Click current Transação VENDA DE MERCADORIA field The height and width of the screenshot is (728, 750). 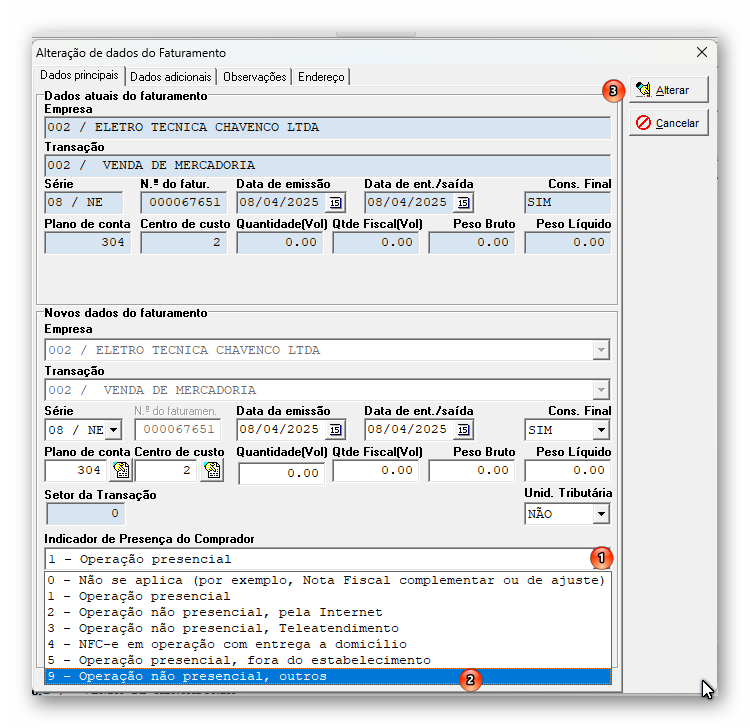click(328, 165)
